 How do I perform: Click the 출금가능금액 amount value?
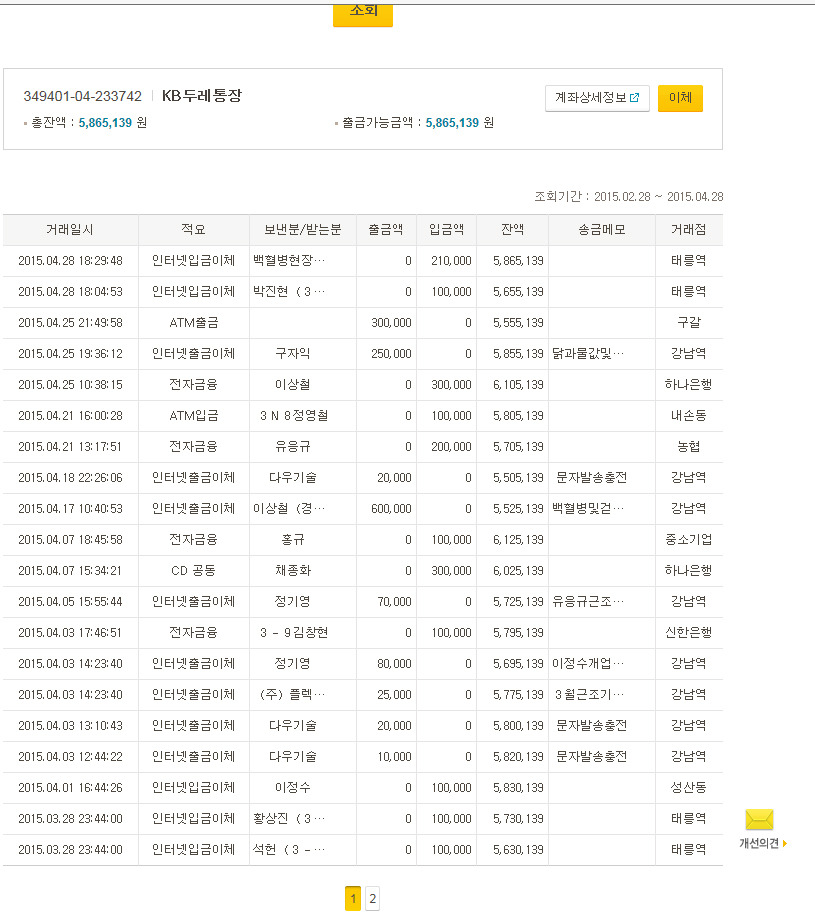click(x=452, y=123)
